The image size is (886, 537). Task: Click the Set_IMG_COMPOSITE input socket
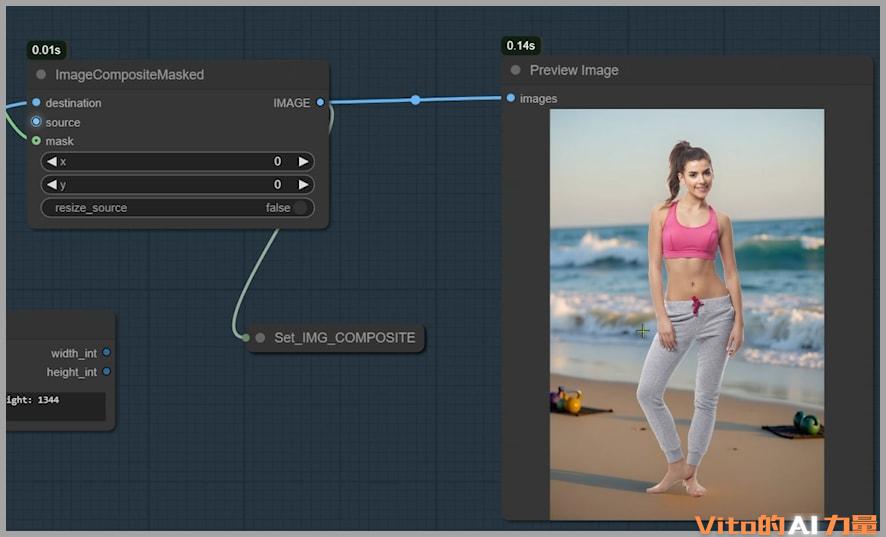click(246, 337)
